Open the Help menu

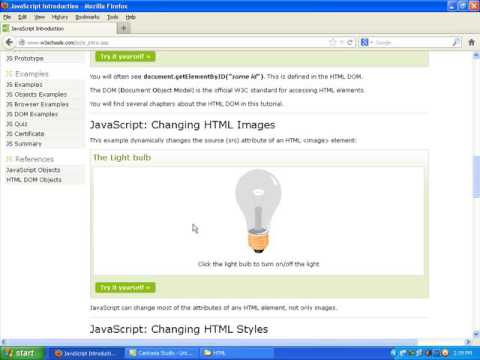[x=131, y=17]
